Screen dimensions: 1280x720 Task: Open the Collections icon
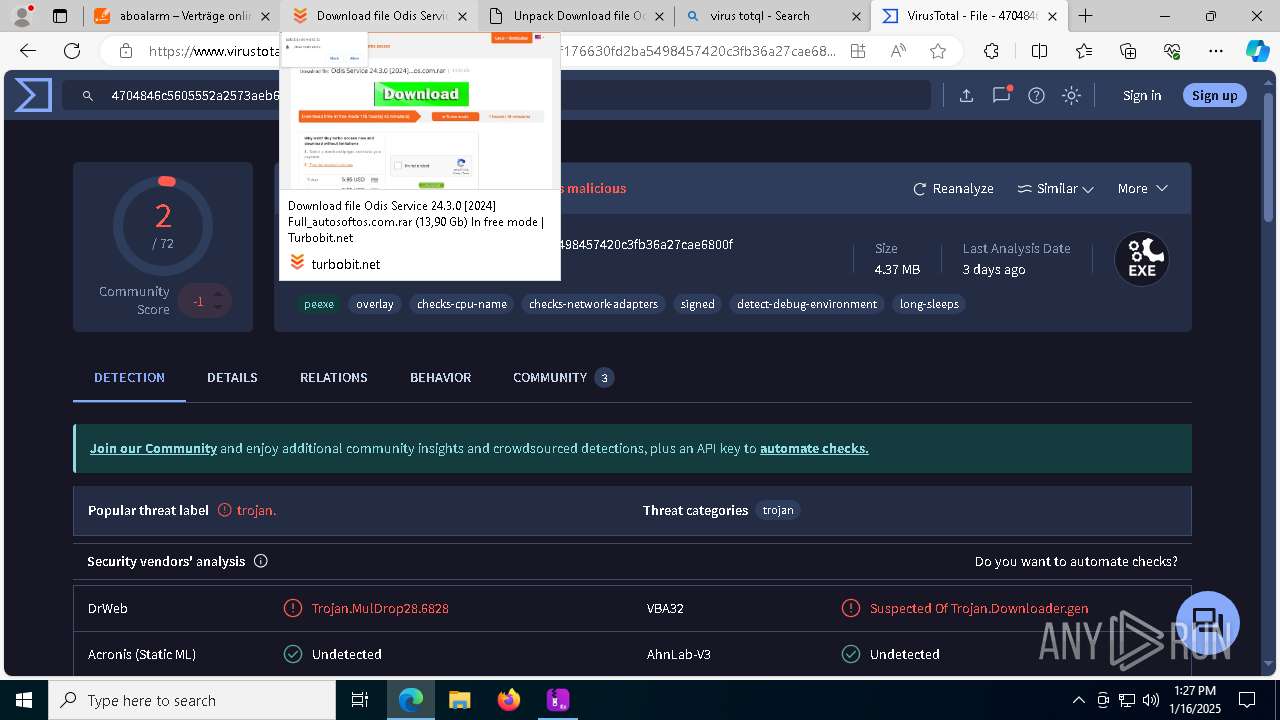(1128, 52)
